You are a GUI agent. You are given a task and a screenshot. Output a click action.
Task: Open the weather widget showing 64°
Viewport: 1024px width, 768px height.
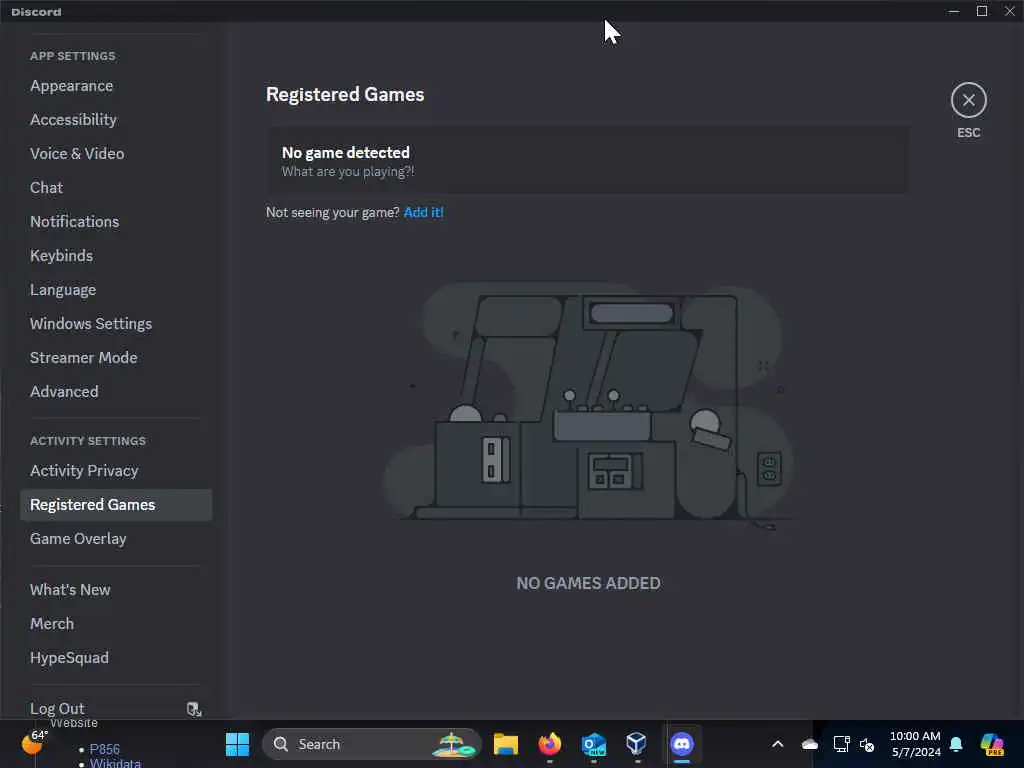click(x=34, y=742)
